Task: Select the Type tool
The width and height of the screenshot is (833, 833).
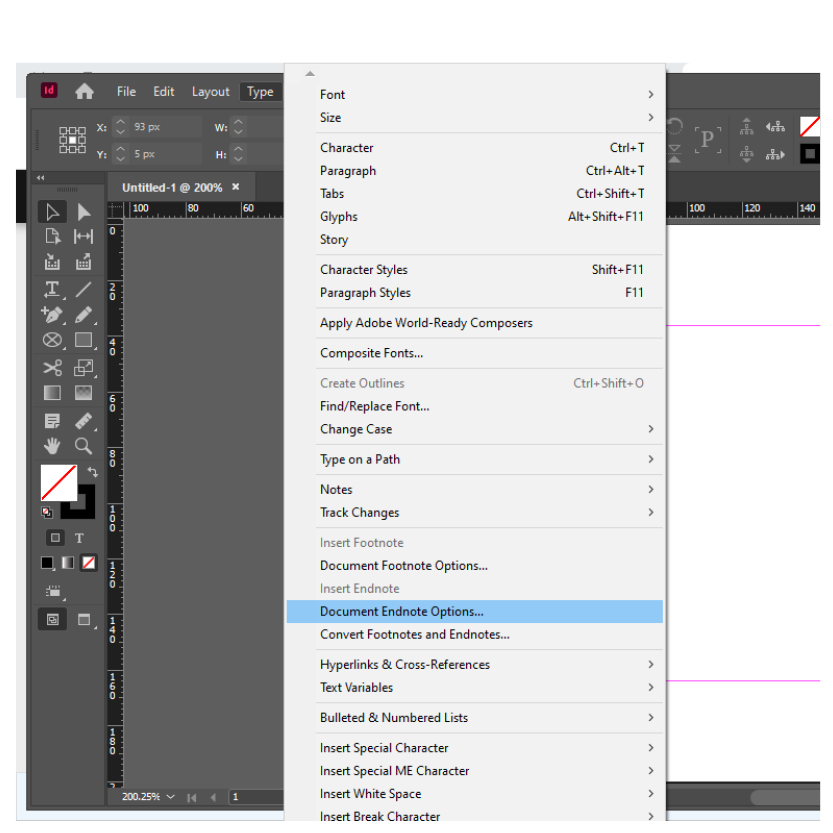Action: point(52,290)
